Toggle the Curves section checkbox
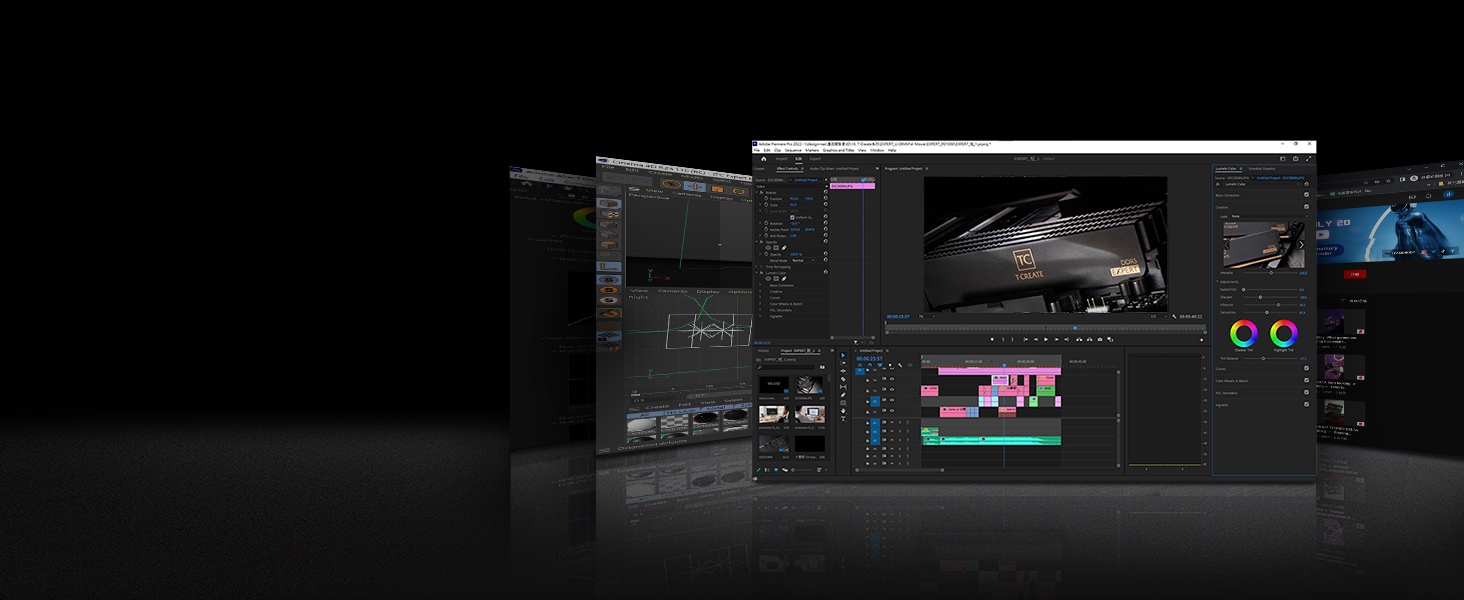 (x=1306, y=369)
